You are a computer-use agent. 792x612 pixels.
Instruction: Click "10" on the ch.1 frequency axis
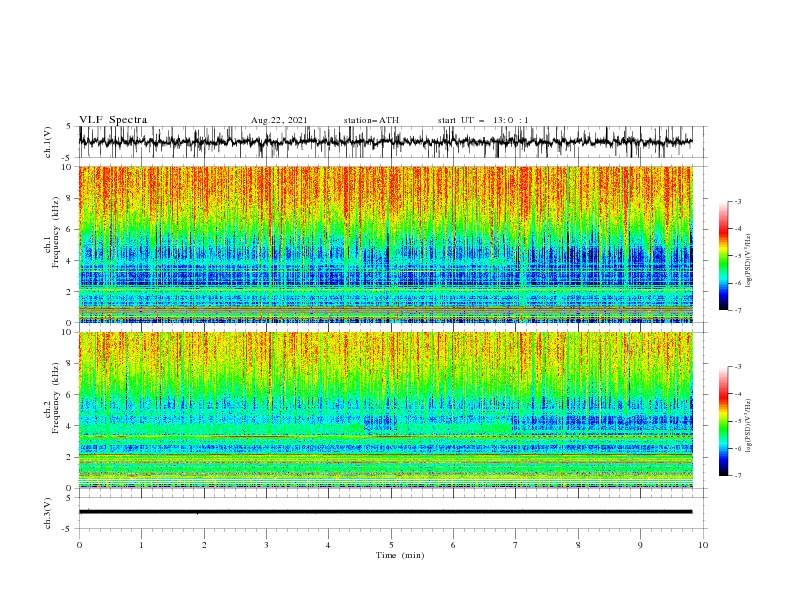pos(67,167)
